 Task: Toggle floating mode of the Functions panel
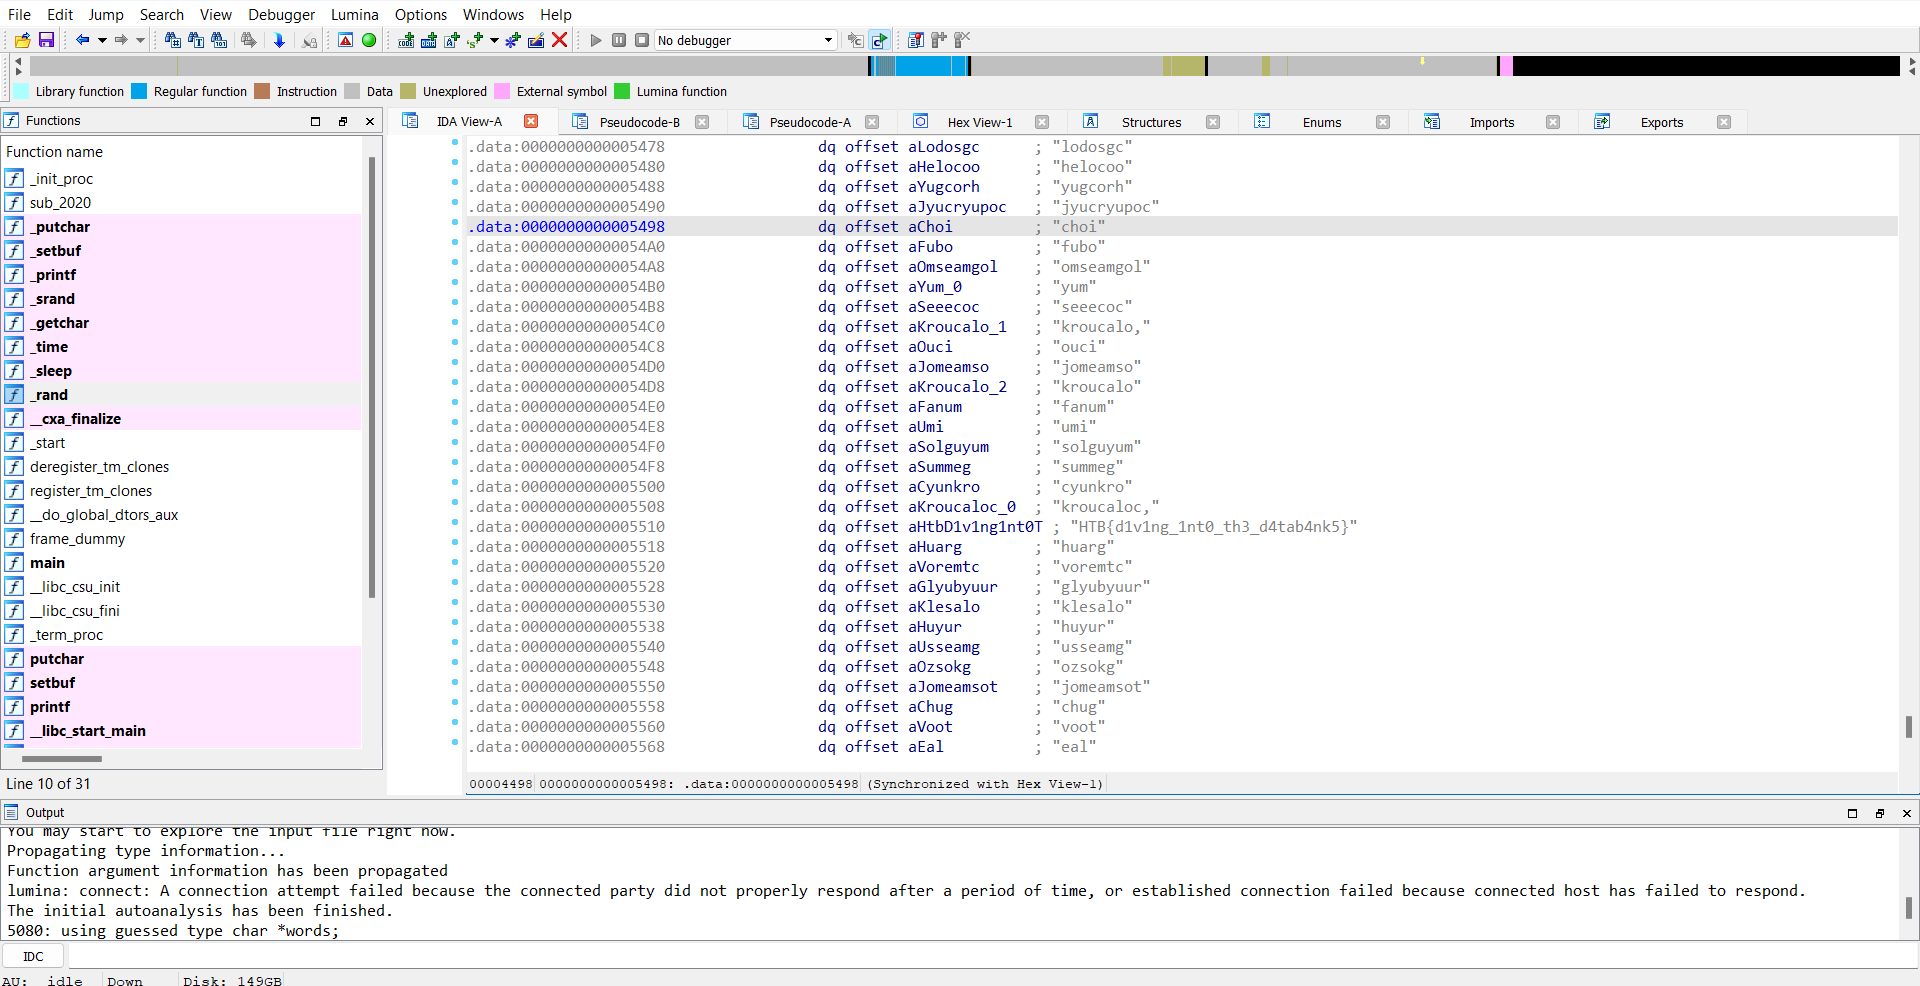[342, 121]
